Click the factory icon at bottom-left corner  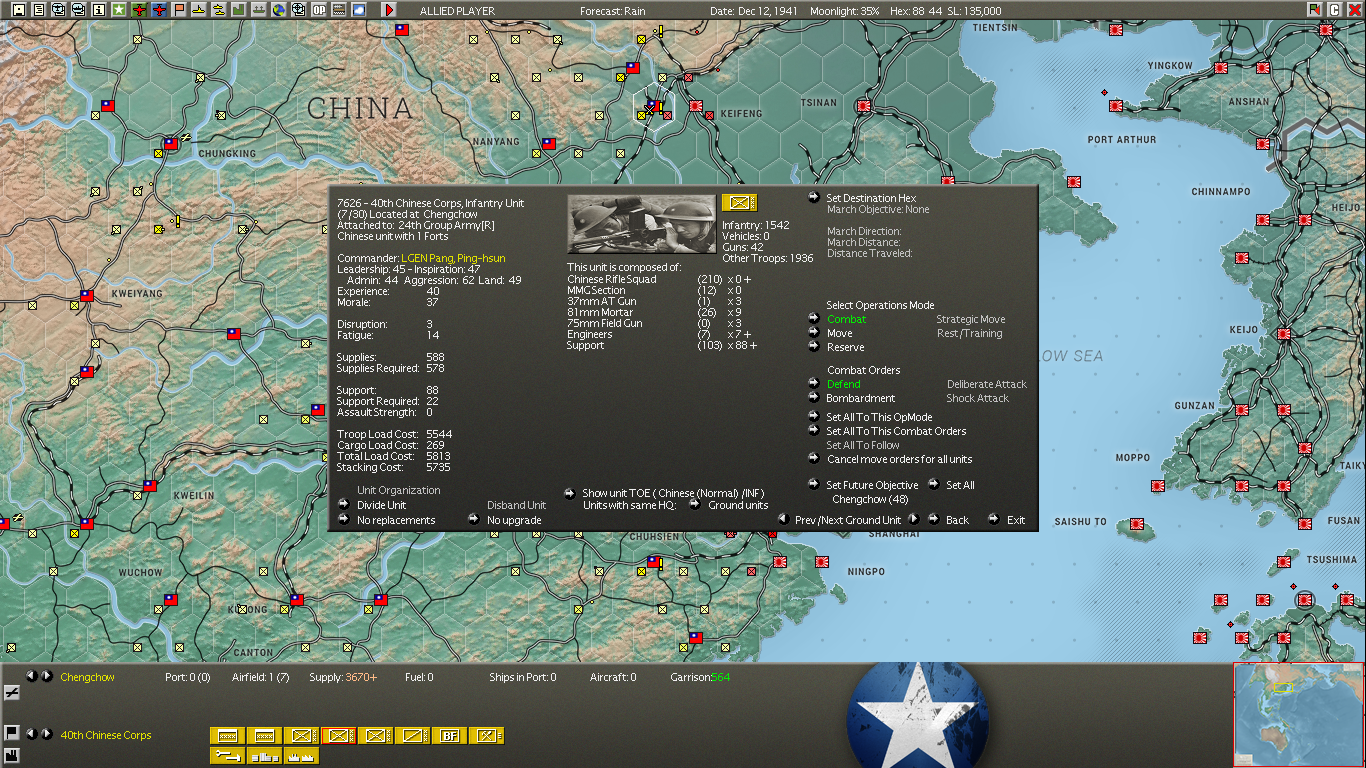(12, 754)
